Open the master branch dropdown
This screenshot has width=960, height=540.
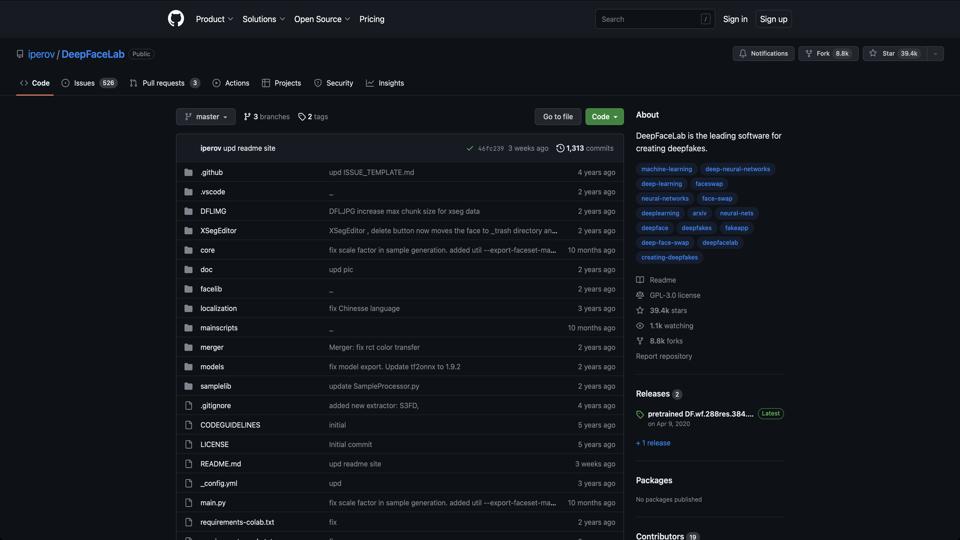click(206, 117)
